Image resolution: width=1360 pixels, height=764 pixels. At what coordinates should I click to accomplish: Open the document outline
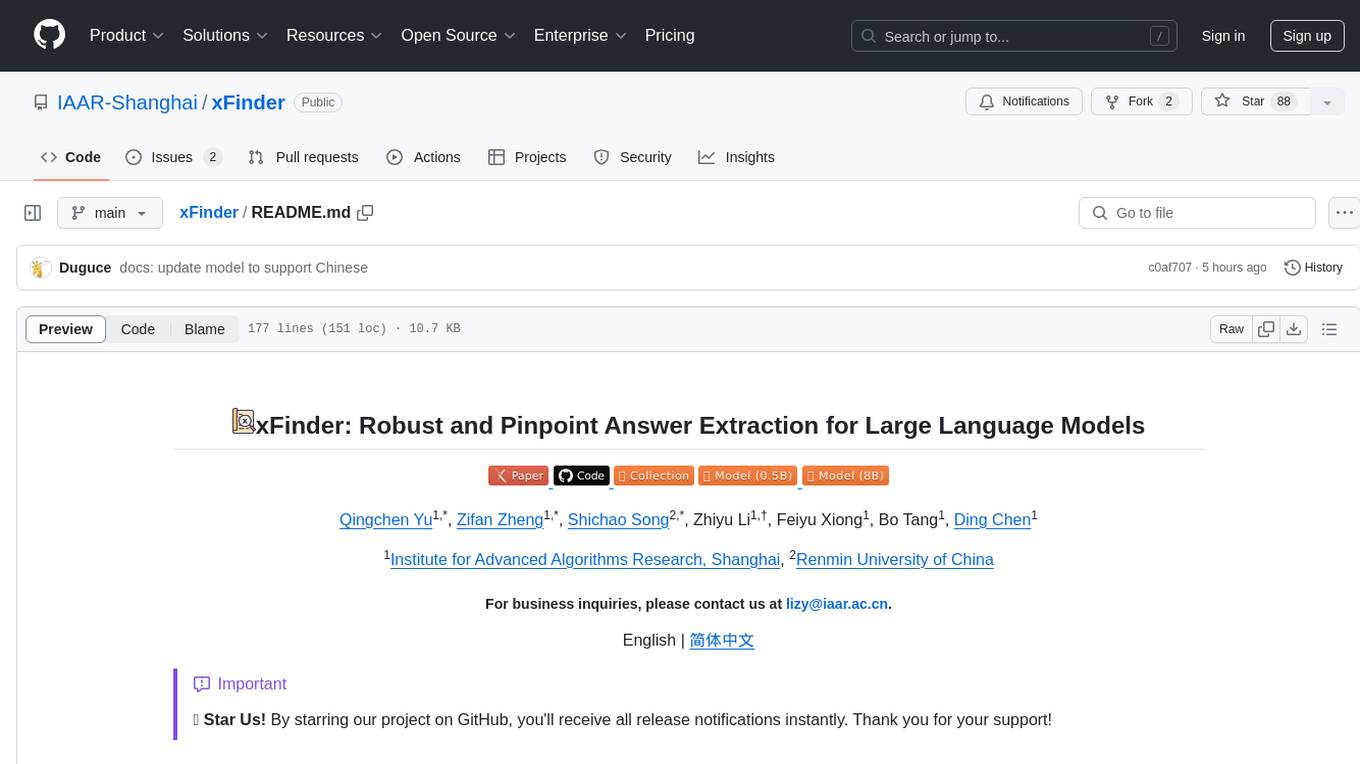pyautogui.click(x=1329, y=329)
